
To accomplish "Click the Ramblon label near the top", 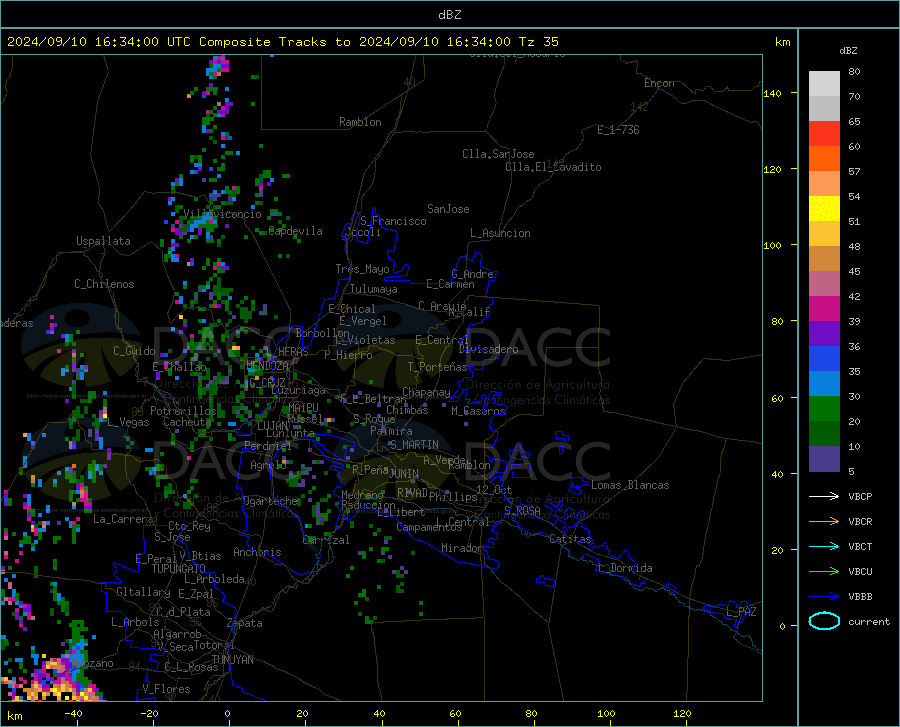I will (x=360, y=122).
